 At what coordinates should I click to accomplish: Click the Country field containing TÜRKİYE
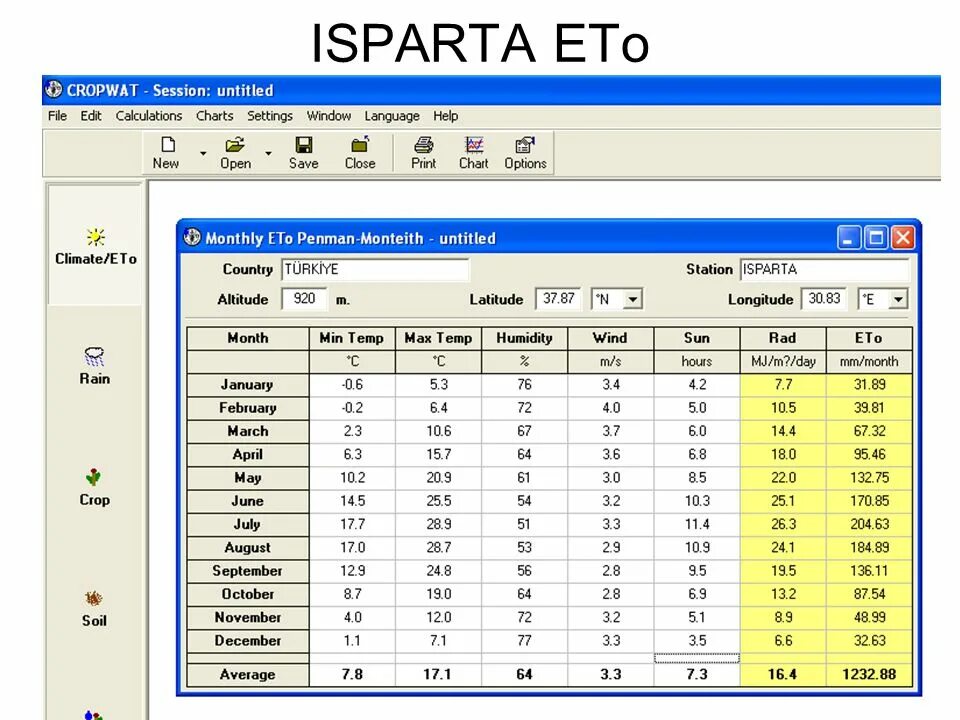375,269
